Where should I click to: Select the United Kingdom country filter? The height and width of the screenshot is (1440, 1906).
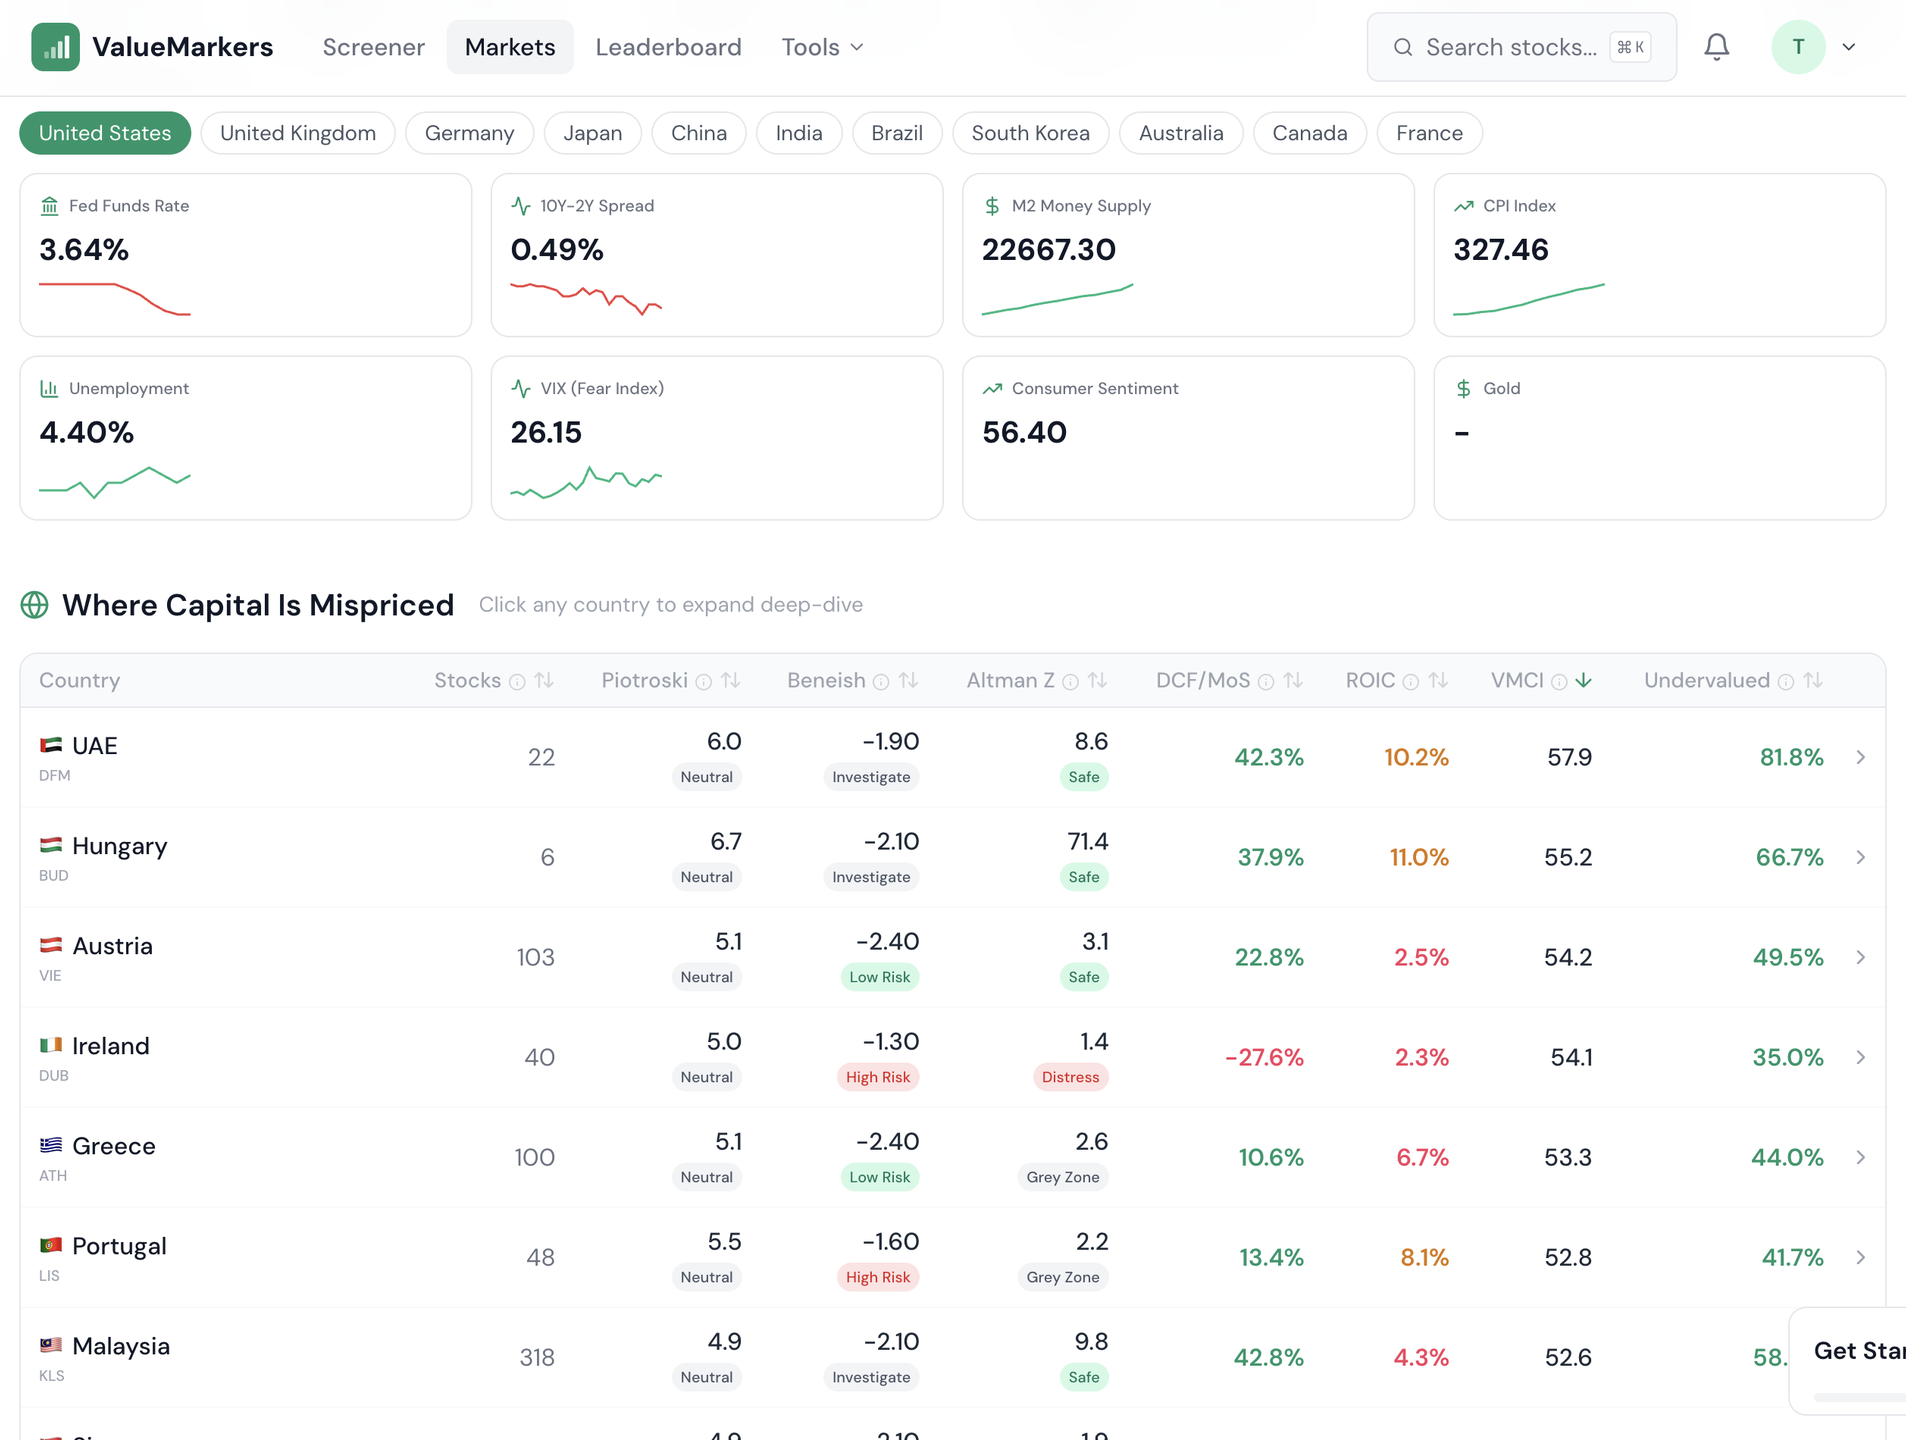coord(297,133)
